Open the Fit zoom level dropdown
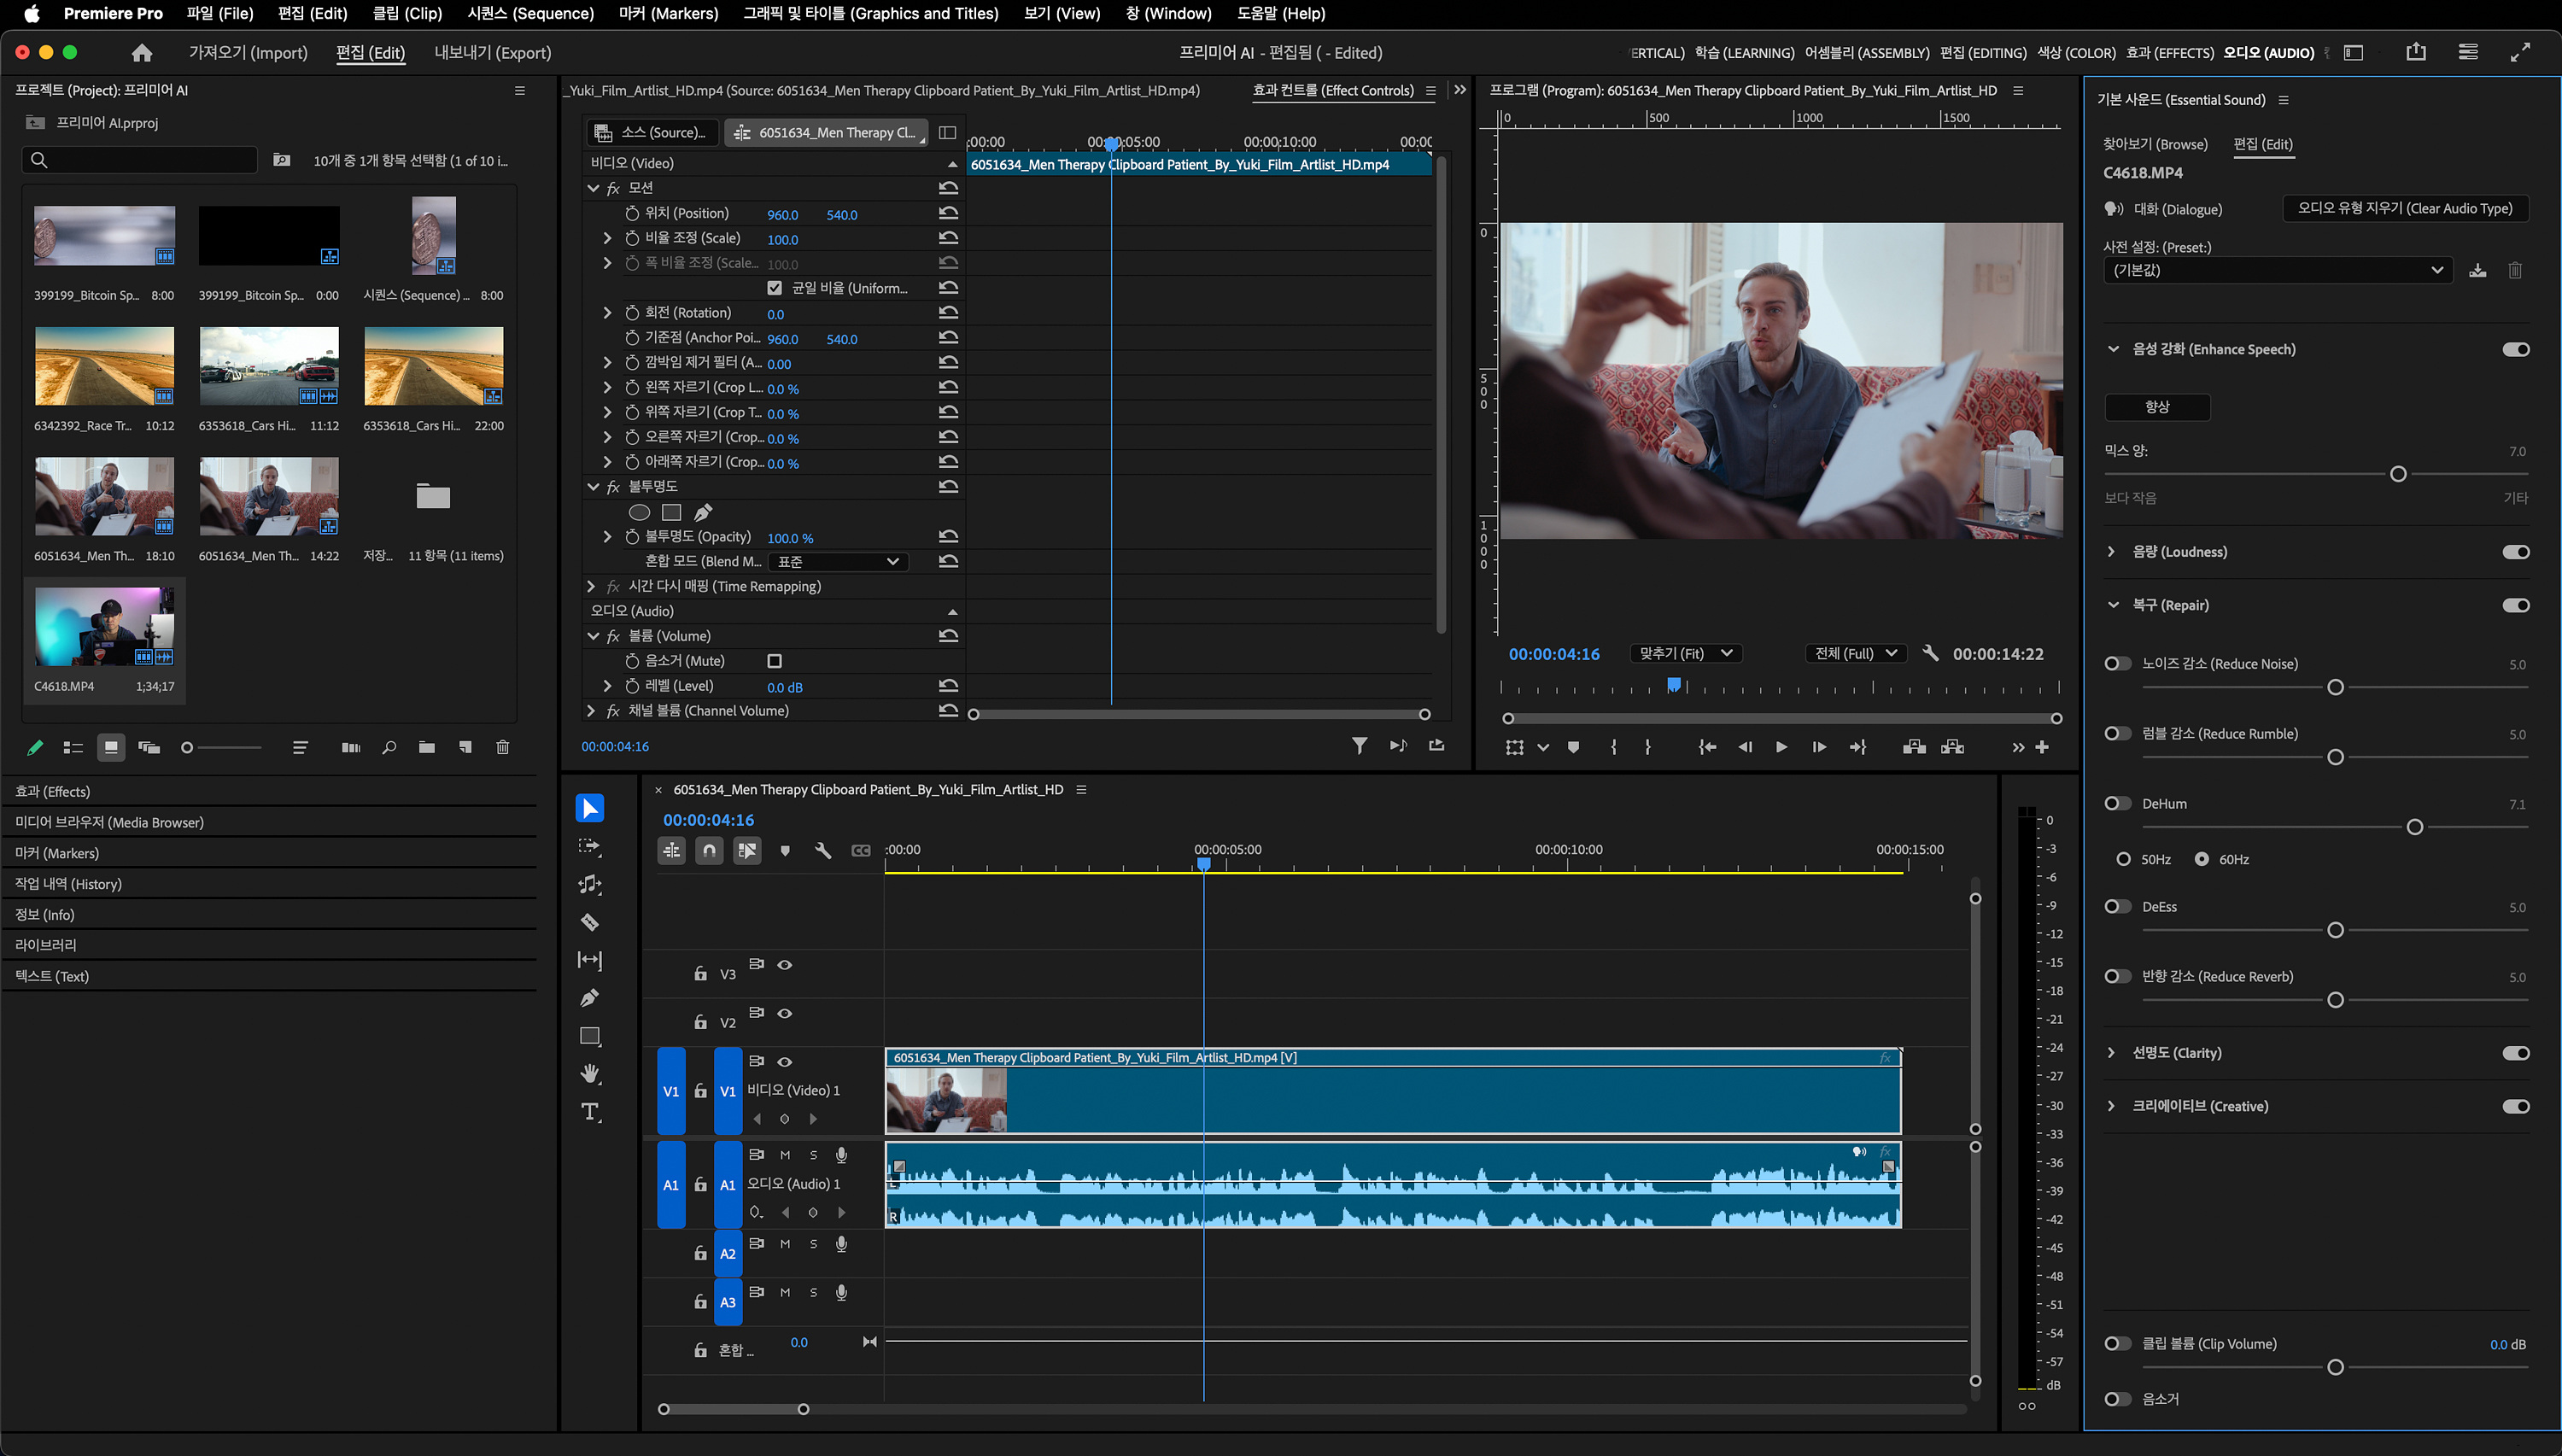This screenshot has width=2562, height=1456. 1685,653
